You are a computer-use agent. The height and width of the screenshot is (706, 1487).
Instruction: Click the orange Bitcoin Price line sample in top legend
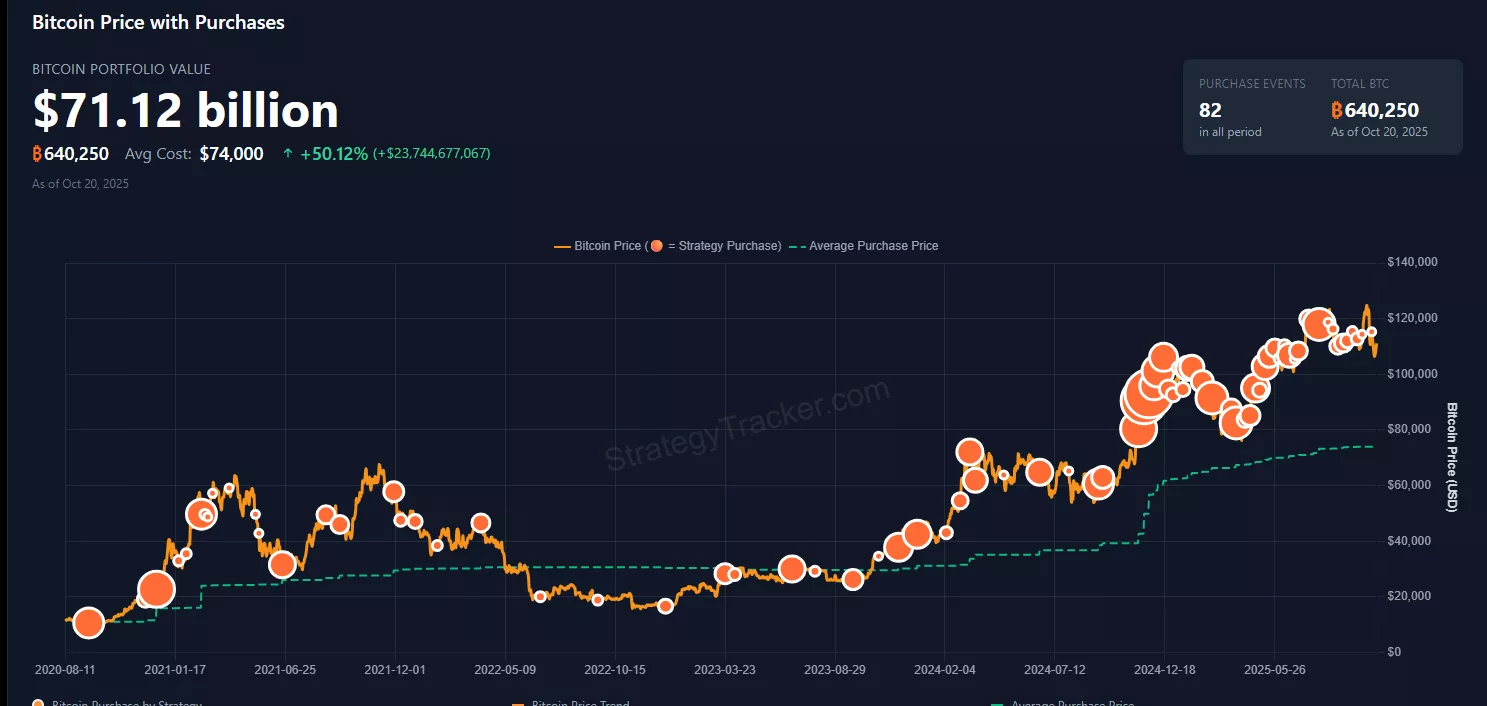click(x=560, y=245)
